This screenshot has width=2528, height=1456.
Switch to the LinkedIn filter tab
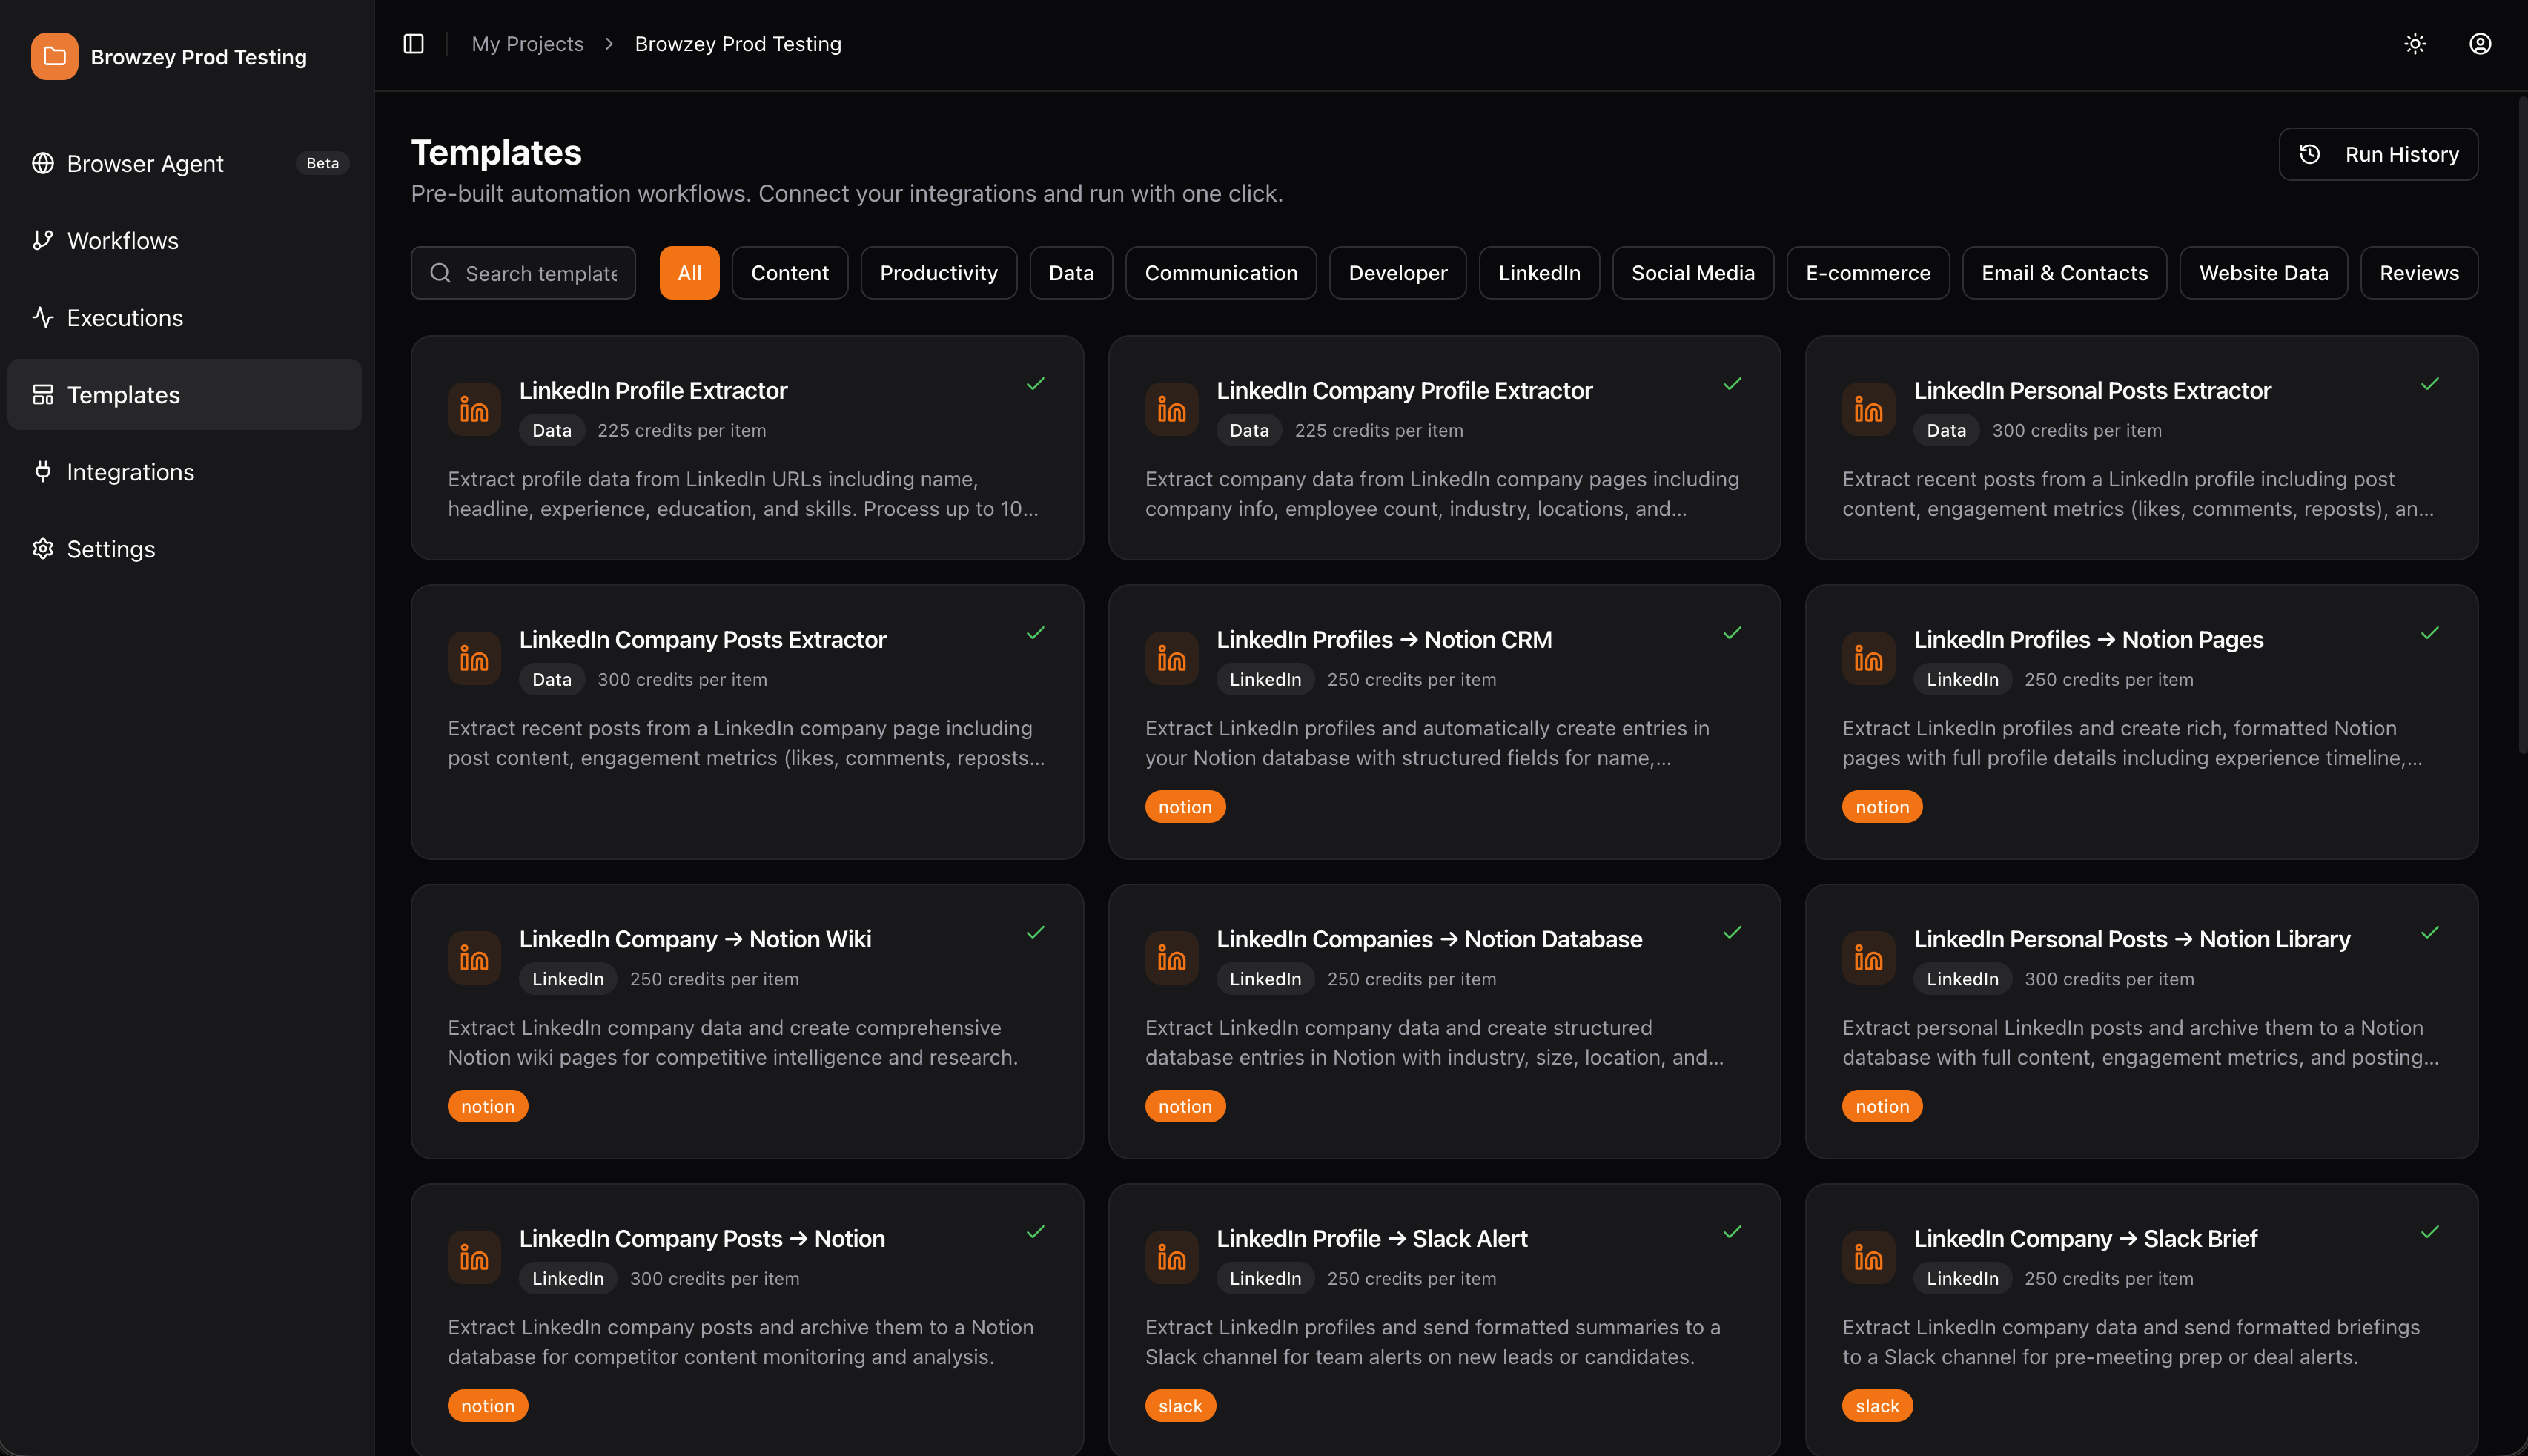pyautogui.click(x=1539, y=272)
